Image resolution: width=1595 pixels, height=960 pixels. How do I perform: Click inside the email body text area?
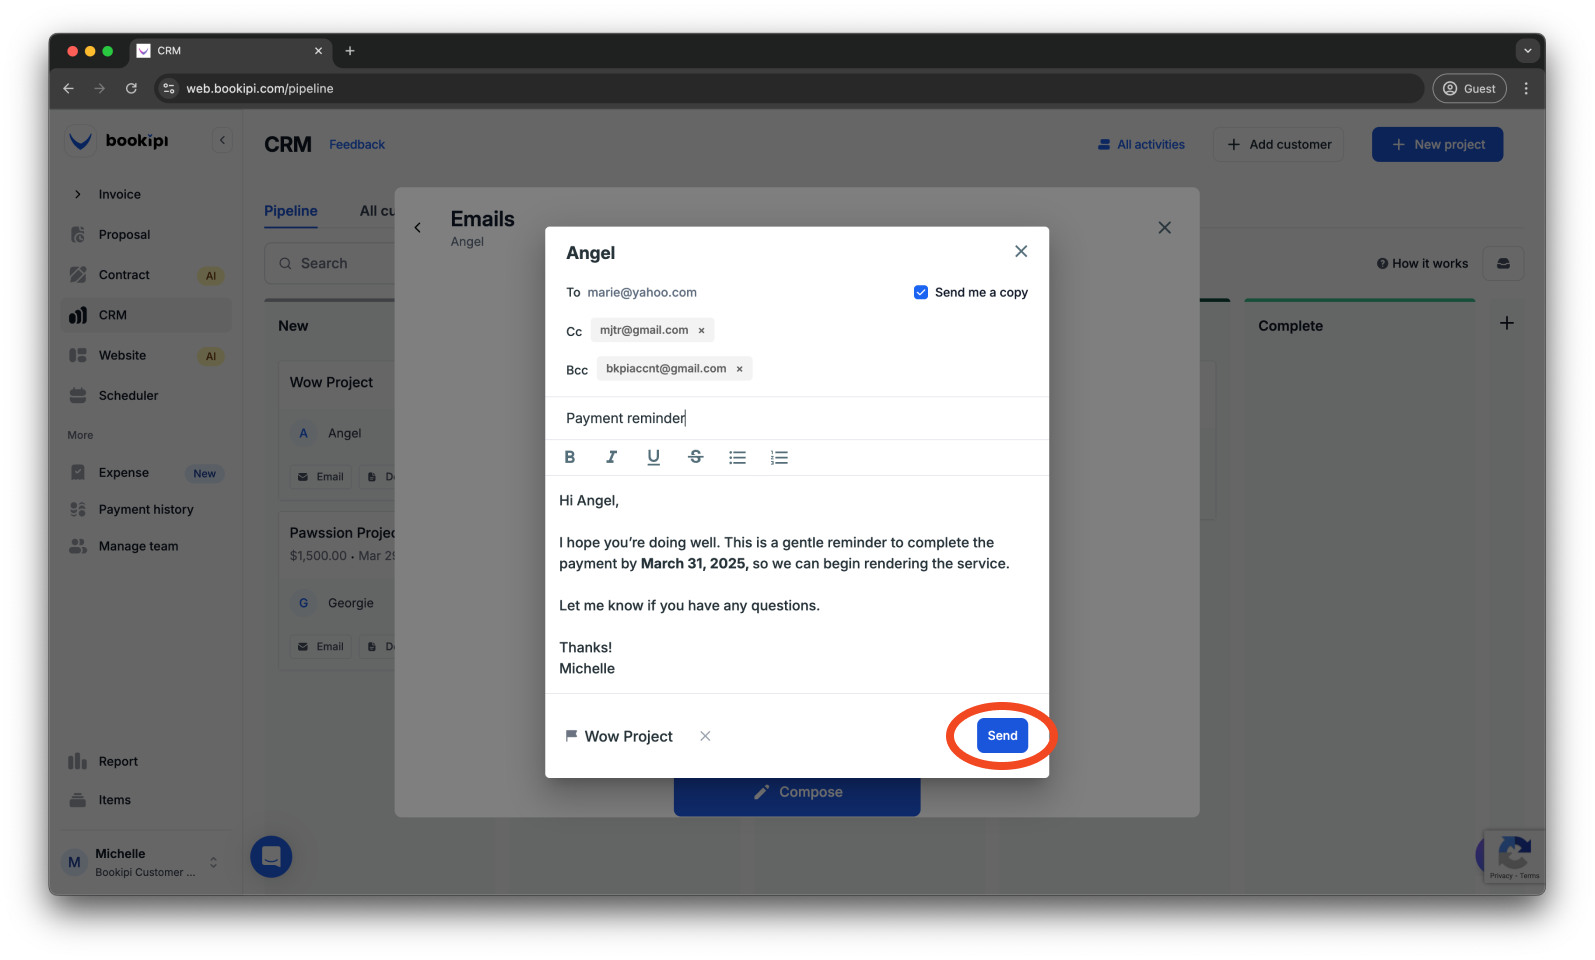click(x=796, y=584)
